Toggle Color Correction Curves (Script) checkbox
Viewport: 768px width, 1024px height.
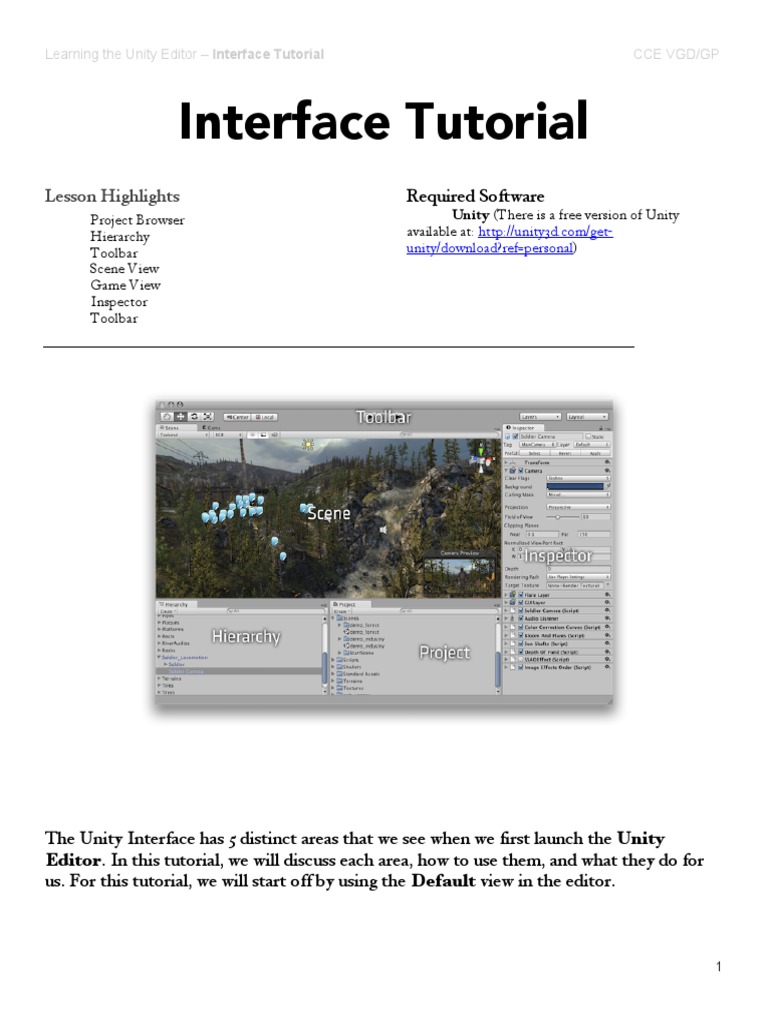(x=520, y=627)
